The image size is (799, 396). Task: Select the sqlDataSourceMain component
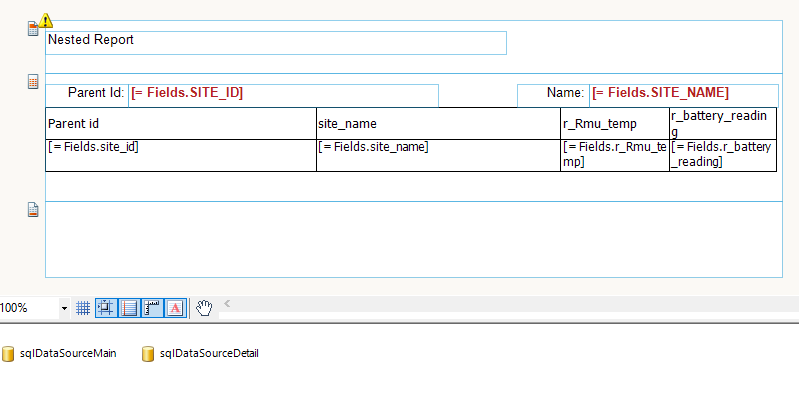59,353
